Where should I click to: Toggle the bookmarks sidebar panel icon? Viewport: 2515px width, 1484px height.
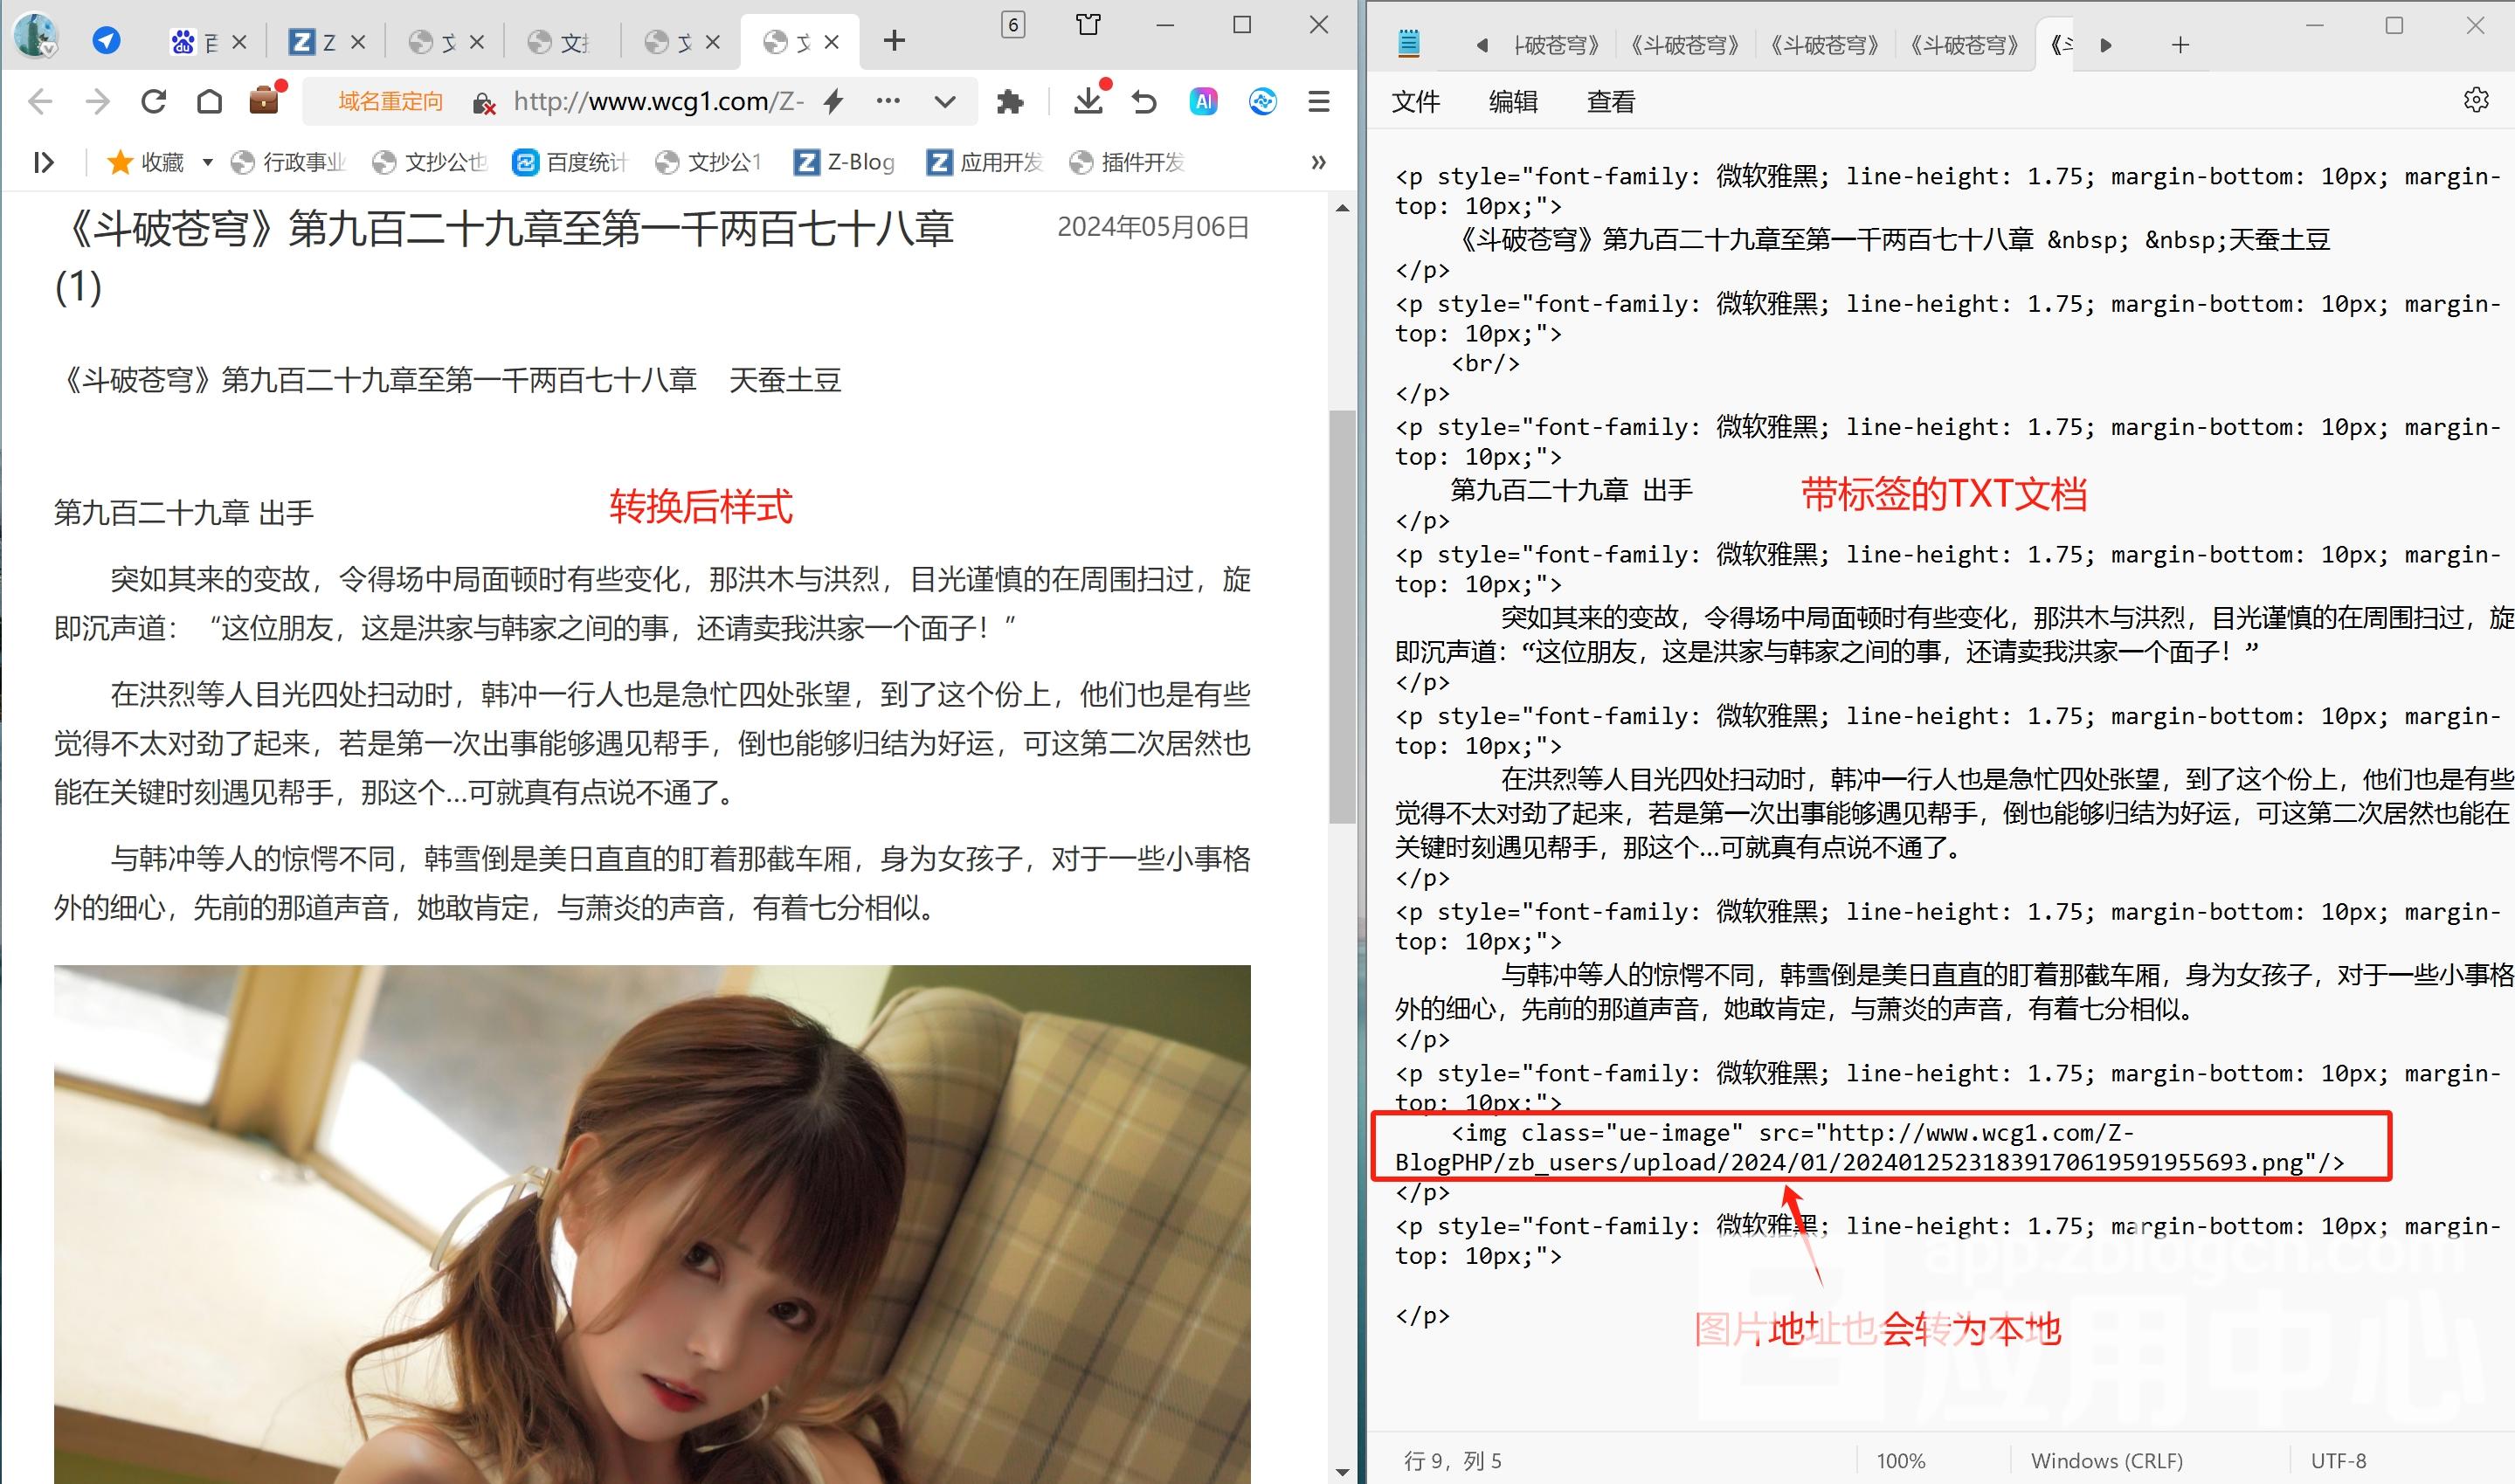[x=43, y=162]
